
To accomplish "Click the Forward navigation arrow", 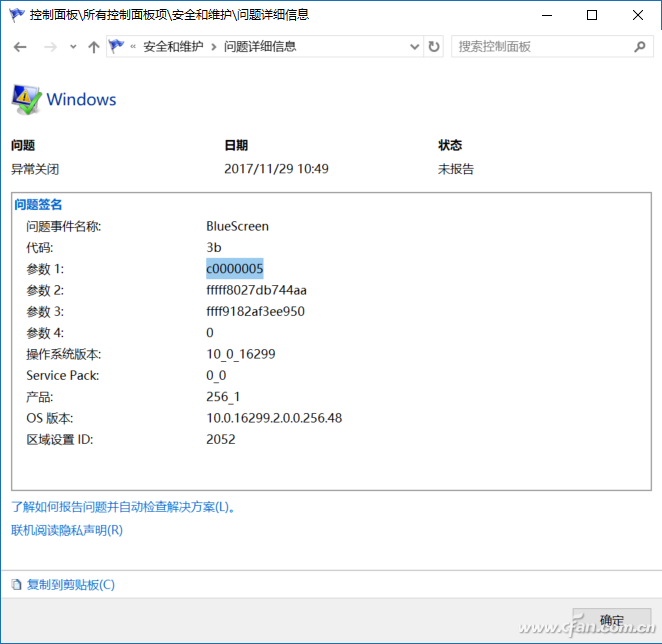I will click(49, 47).
